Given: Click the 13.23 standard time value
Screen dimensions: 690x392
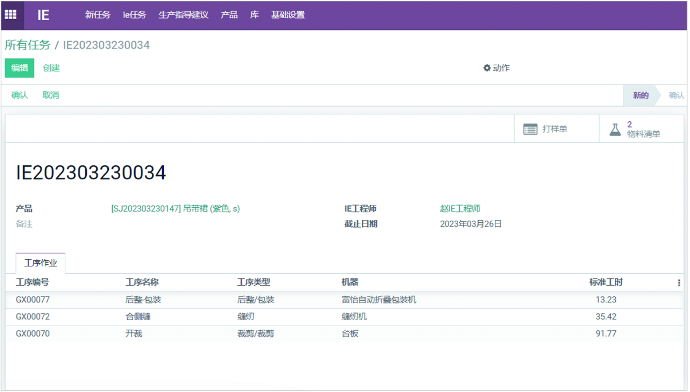Looking at the screenshot, I should (x=606, y=300).
